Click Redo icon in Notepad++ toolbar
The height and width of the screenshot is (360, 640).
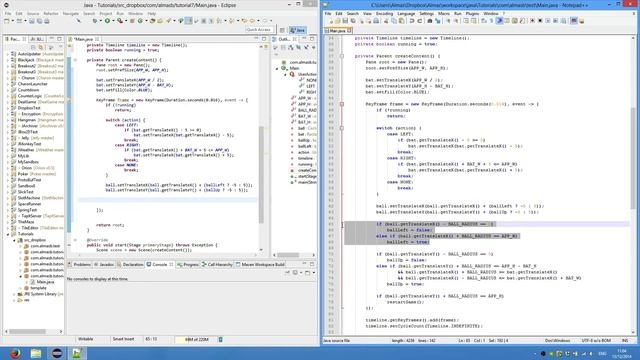click(x=420, y=21)
